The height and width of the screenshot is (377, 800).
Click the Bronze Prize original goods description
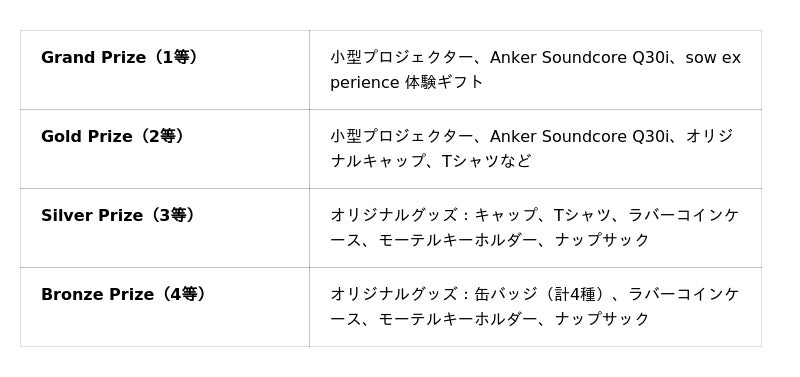[534, 307]
